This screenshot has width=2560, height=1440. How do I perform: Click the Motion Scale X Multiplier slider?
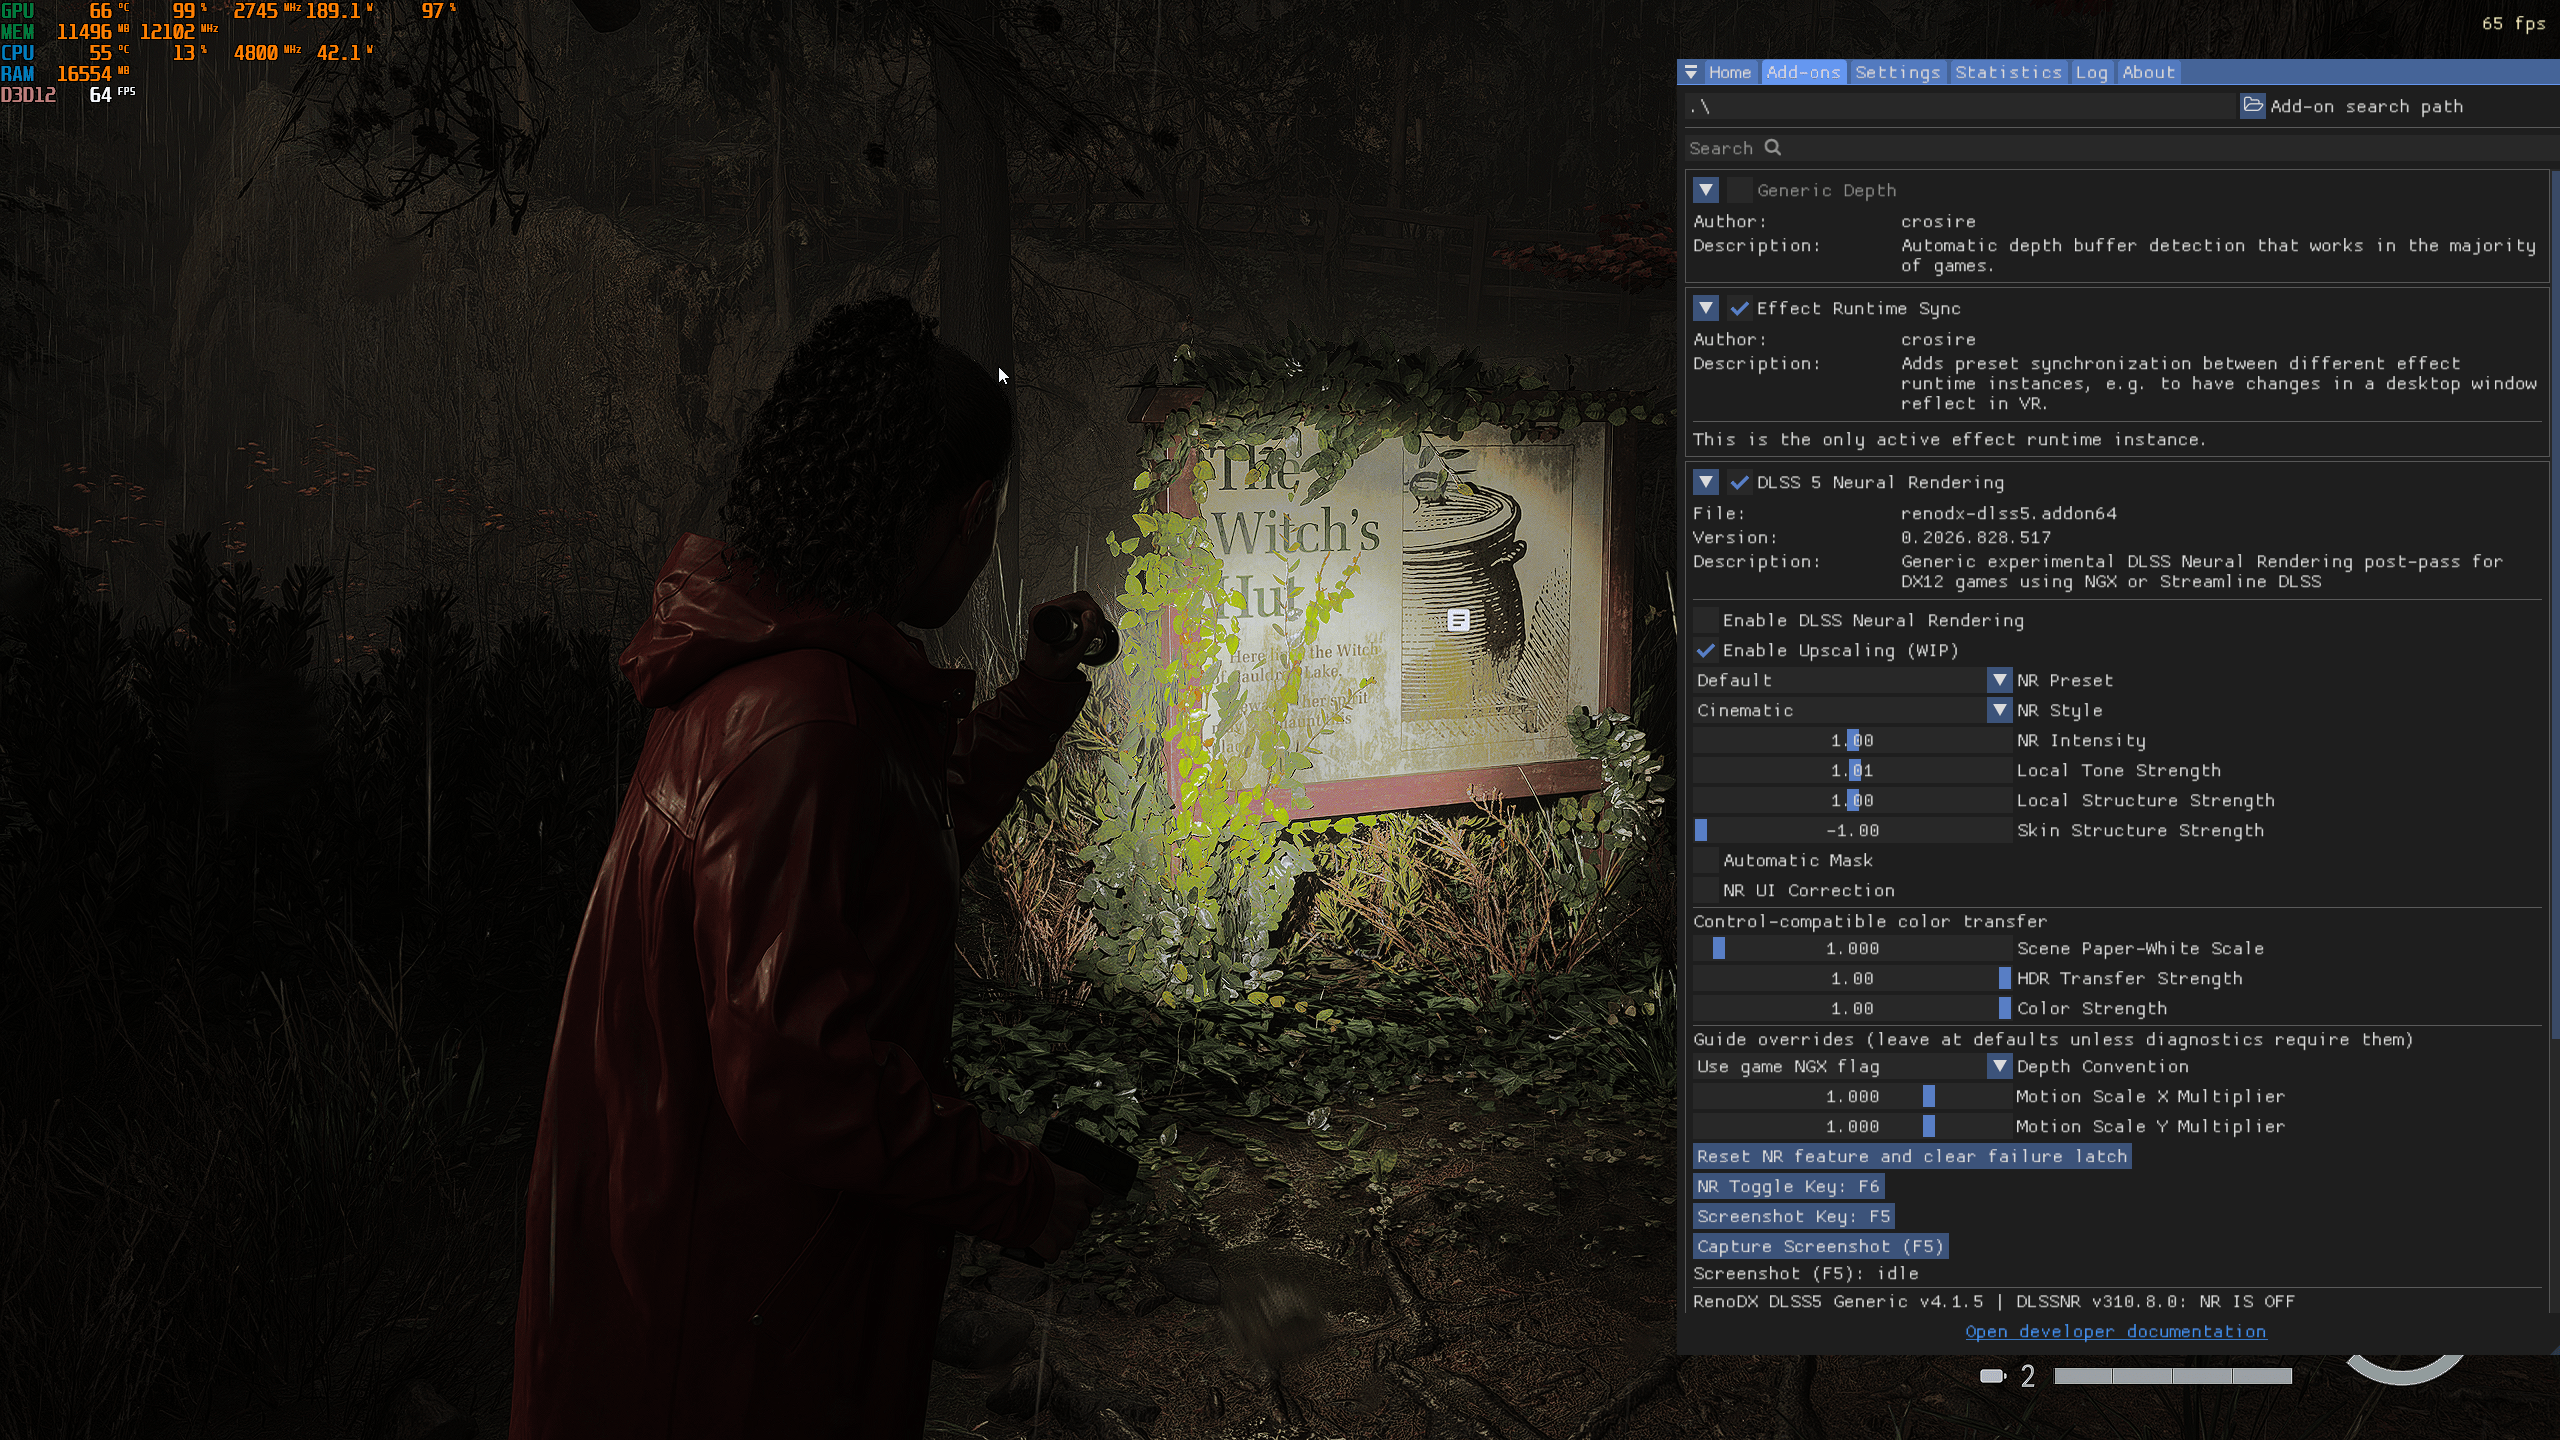click(1852, 1096)
